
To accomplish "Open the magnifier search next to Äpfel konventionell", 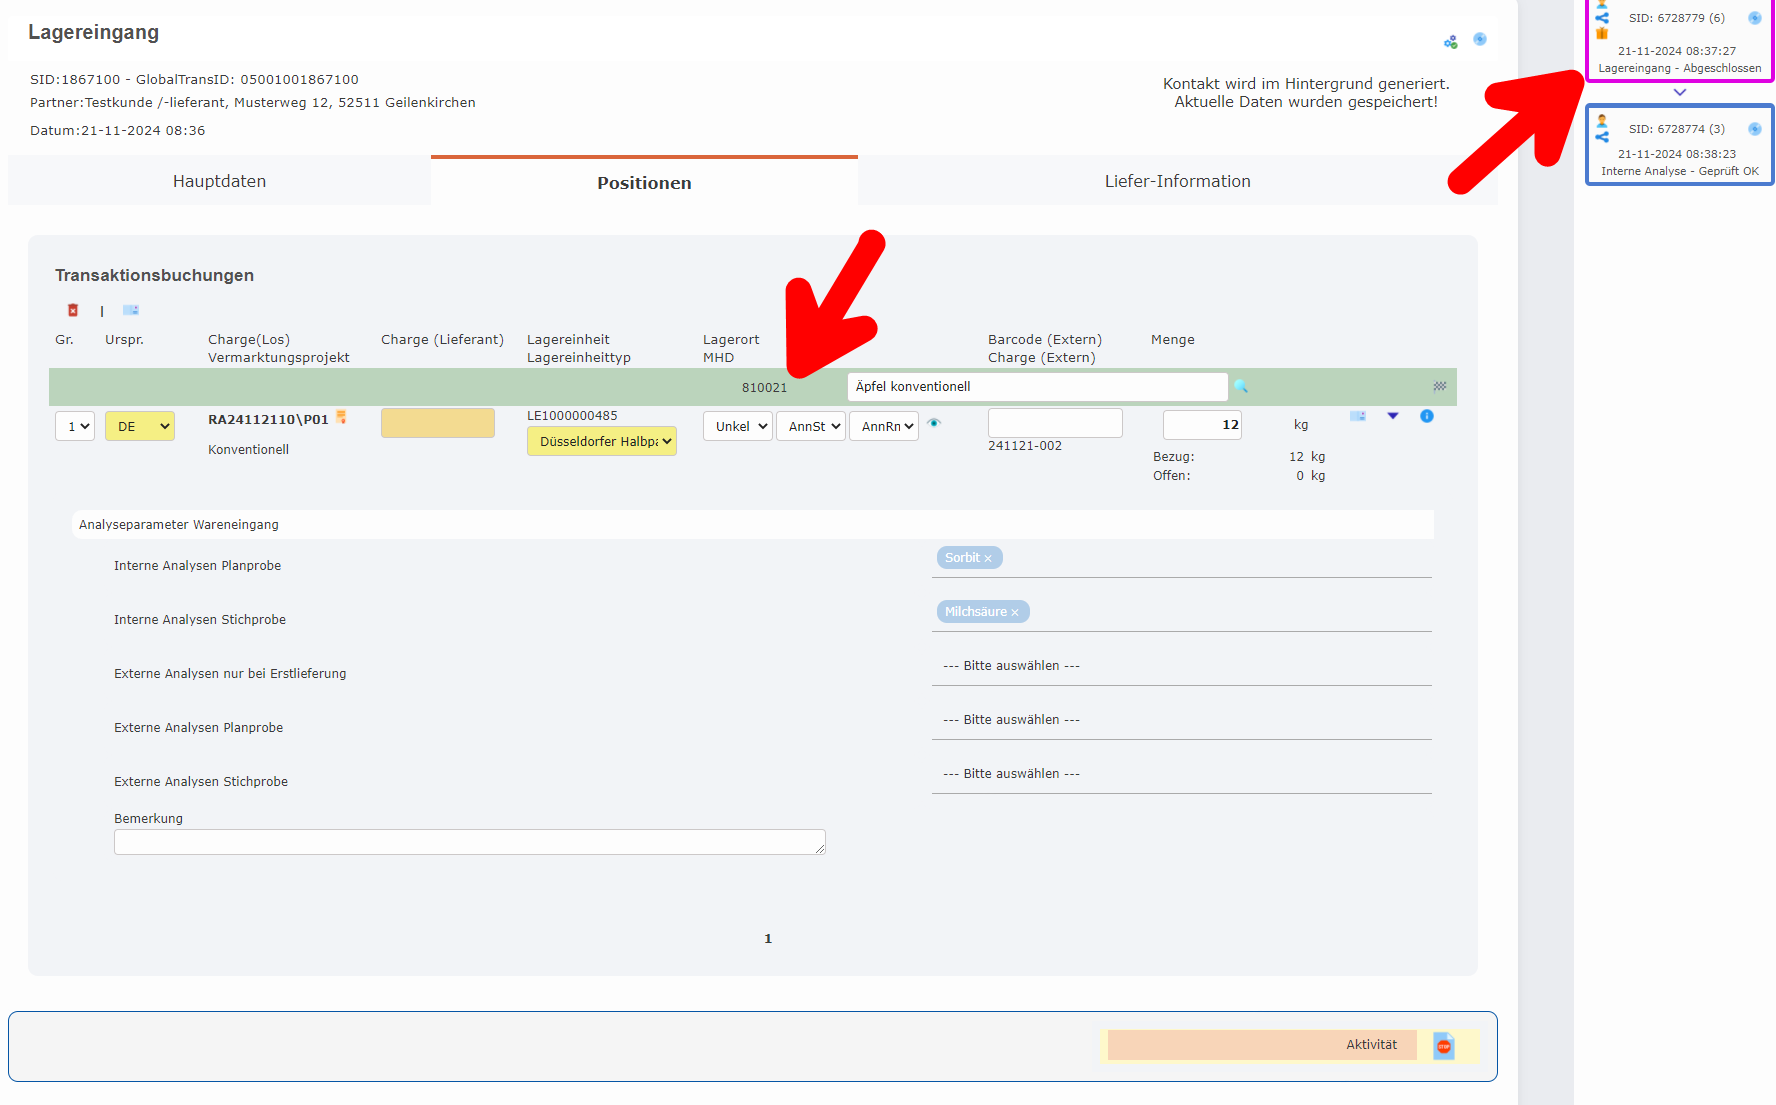I will tap(1240, 386).
